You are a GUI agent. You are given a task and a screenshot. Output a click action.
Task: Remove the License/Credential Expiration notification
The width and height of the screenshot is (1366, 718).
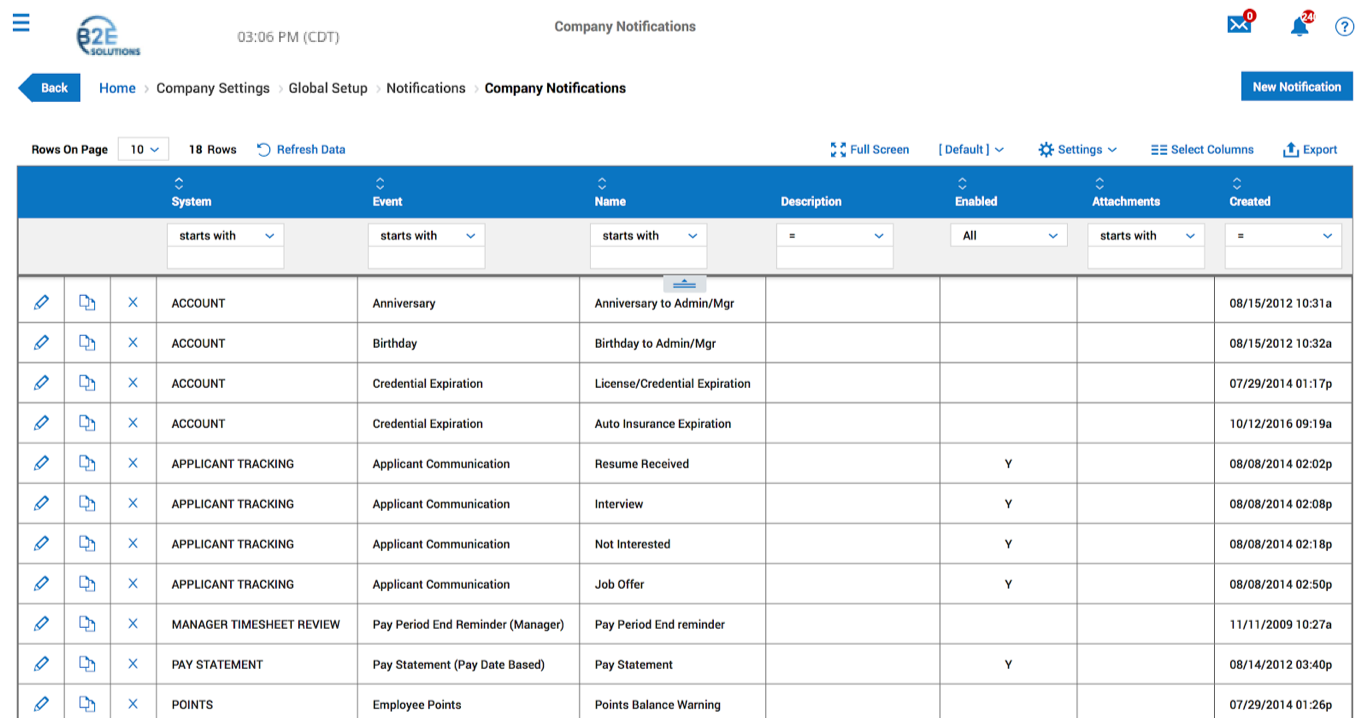[x=133, y=383]
